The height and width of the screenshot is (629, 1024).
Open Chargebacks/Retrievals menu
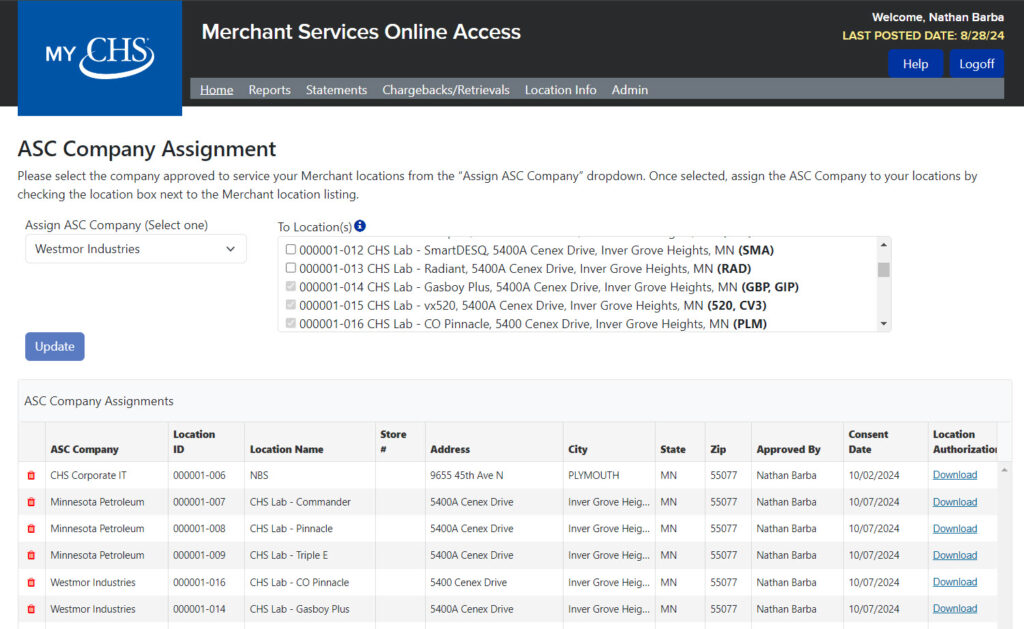(445, 89)
